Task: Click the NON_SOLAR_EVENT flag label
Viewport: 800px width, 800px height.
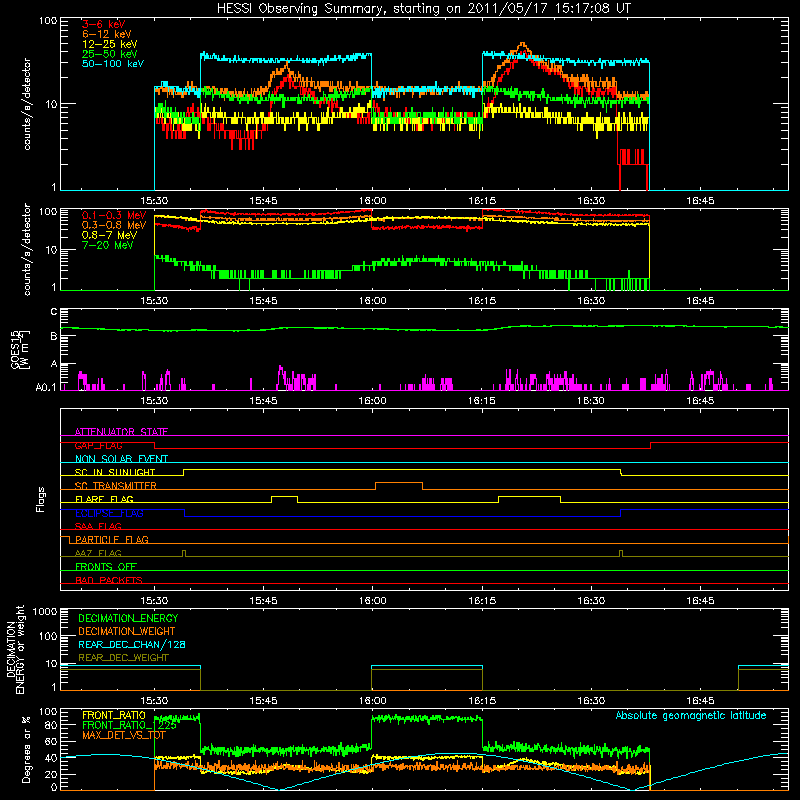Action: click(x=121, y=459)
